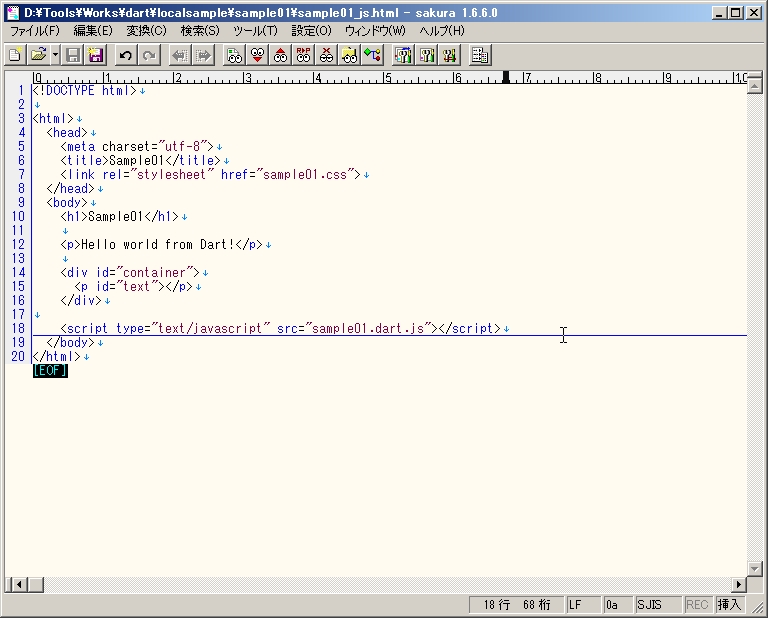The height and width of the screenshot is (618, 768).
Task: Open the ファイル(F) menu
Action: (35, 31)
